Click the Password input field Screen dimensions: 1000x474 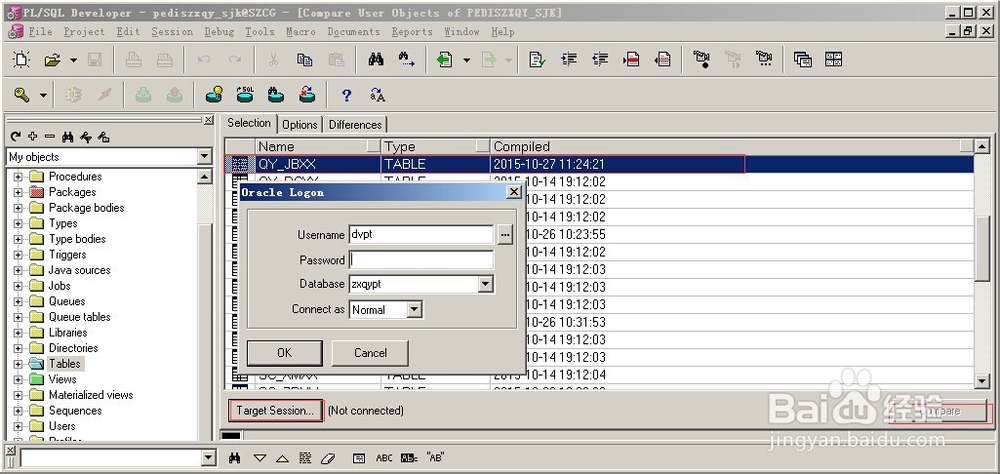tap(422, 260)
